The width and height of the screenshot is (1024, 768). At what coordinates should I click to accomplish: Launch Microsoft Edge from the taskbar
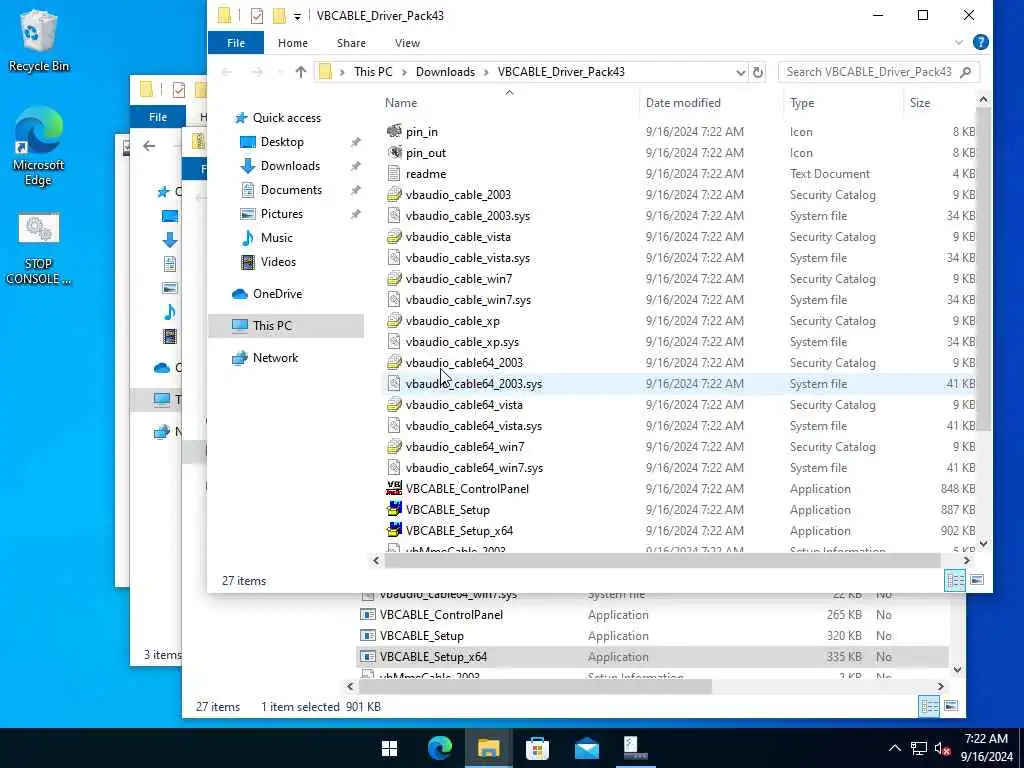(x=440, y=748)
